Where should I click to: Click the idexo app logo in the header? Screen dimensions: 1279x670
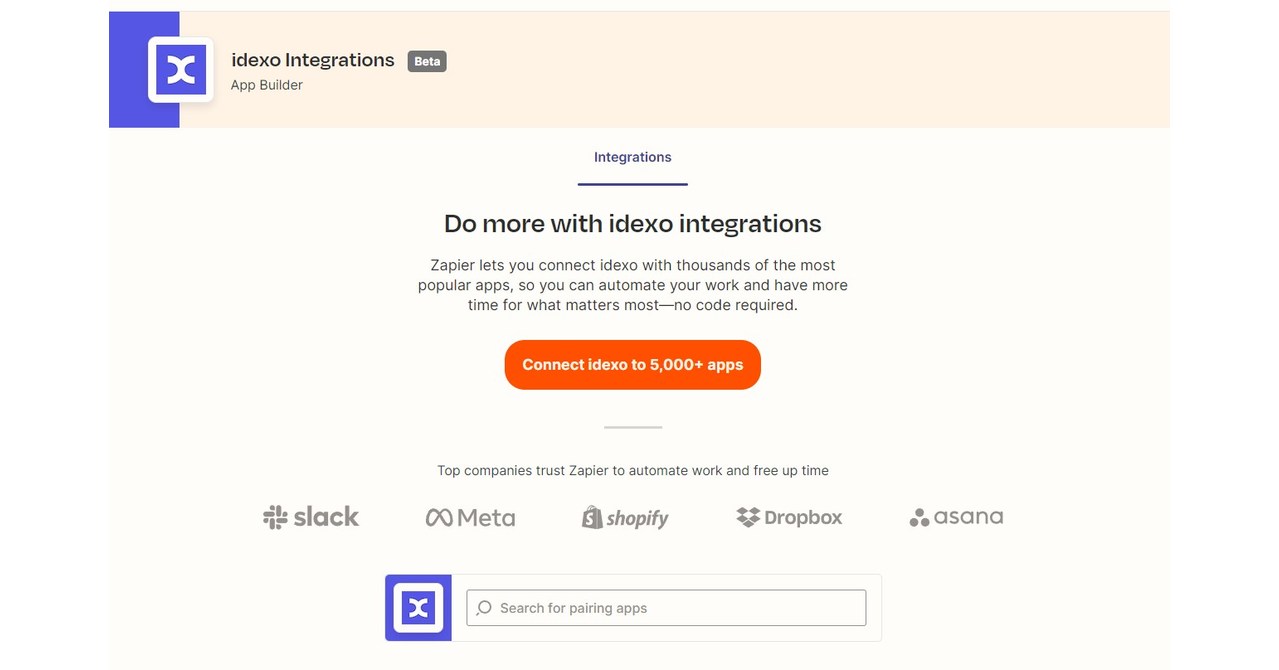tap(180, 69)
